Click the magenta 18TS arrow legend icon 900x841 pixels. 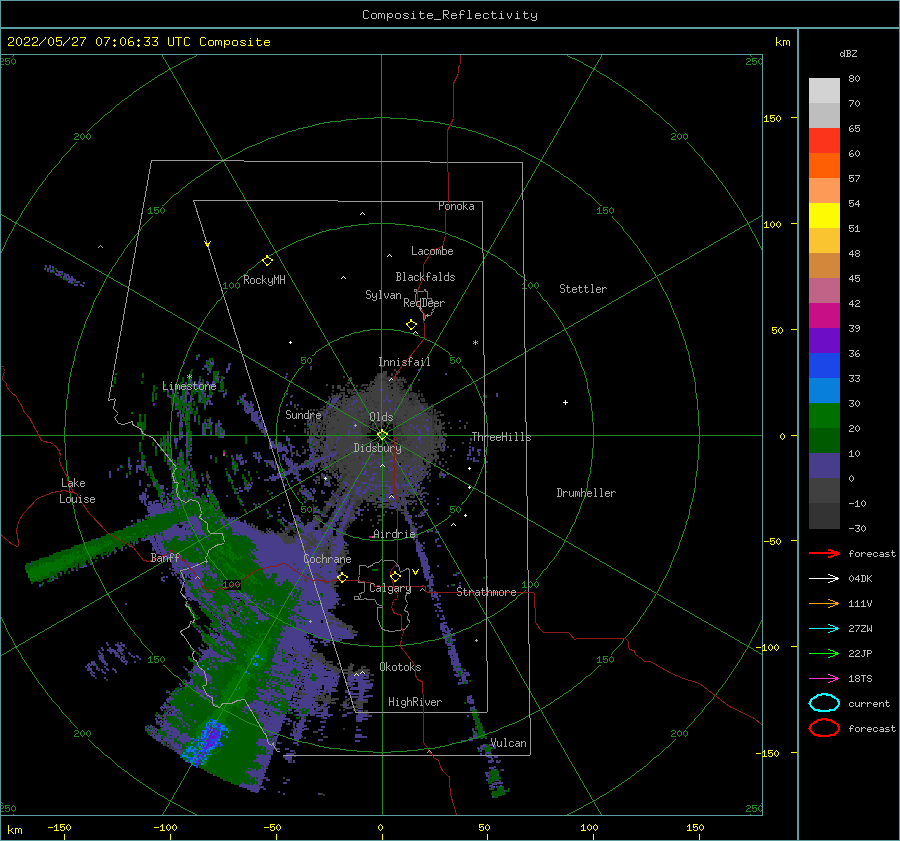pos(824,679)
